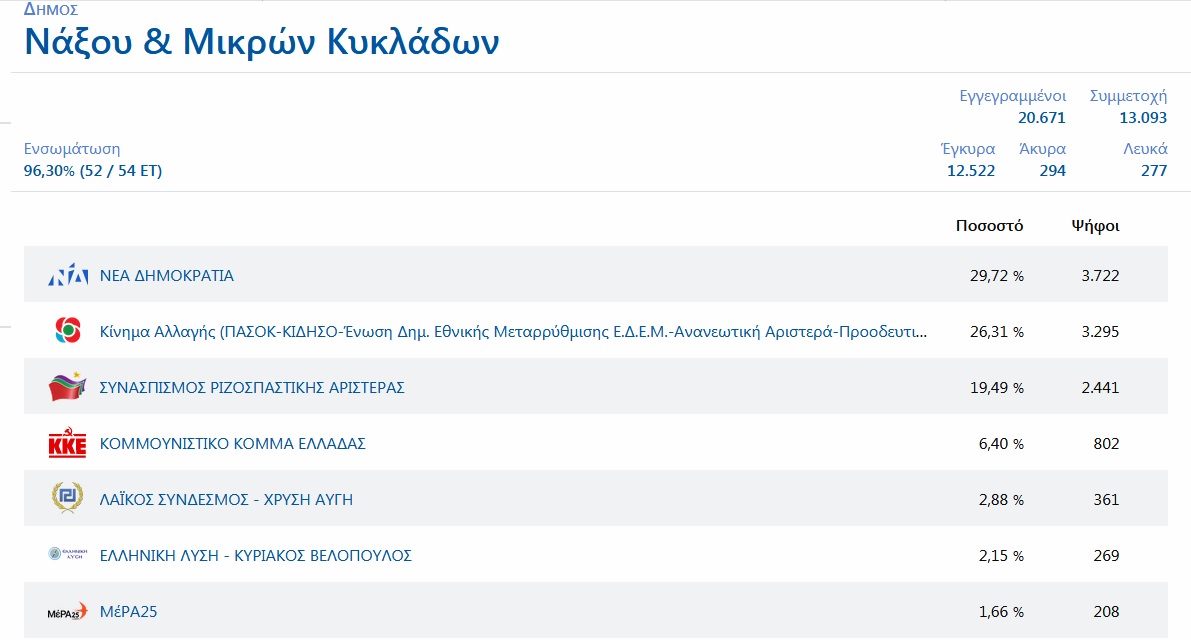
Task: Click the ΜέΡΑ25 party name
Action: pos(128,612)
